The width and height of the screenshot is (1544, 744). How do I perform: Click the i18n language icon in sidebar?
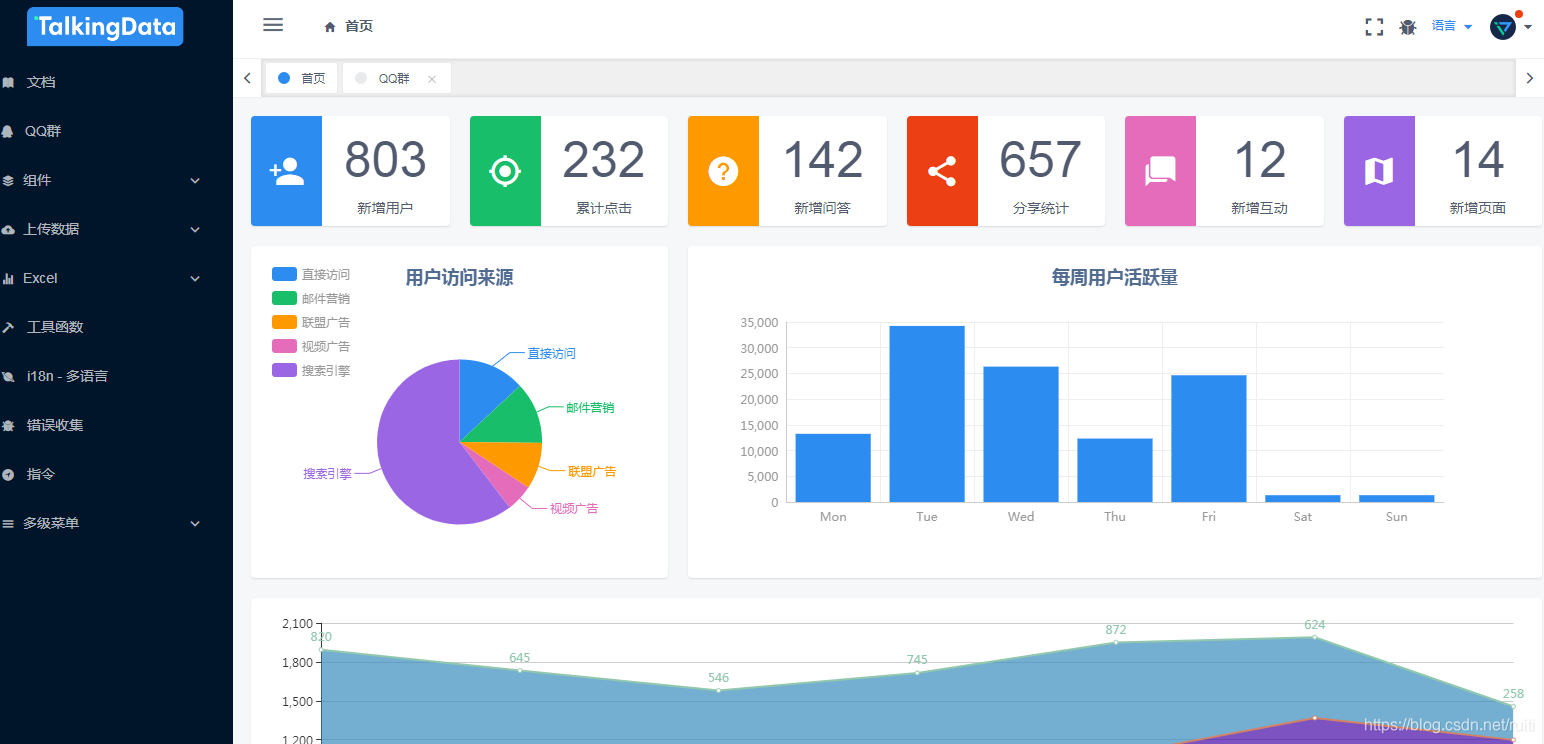(8, 376)
